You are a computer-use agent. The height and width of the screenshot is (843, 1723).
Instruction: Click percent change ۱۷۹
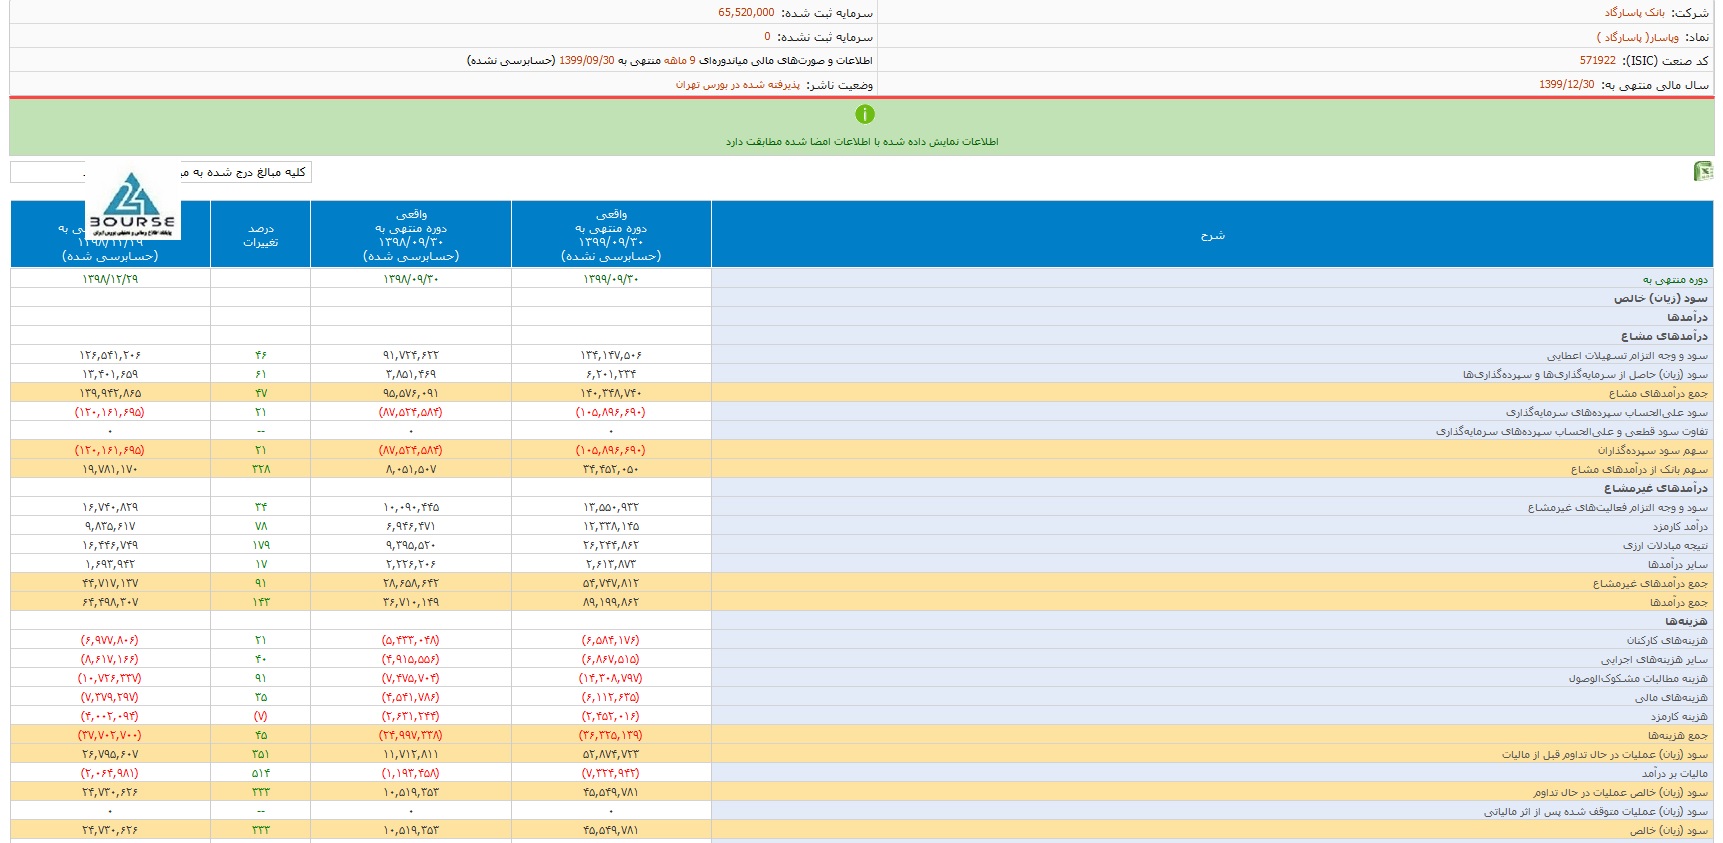261,545
